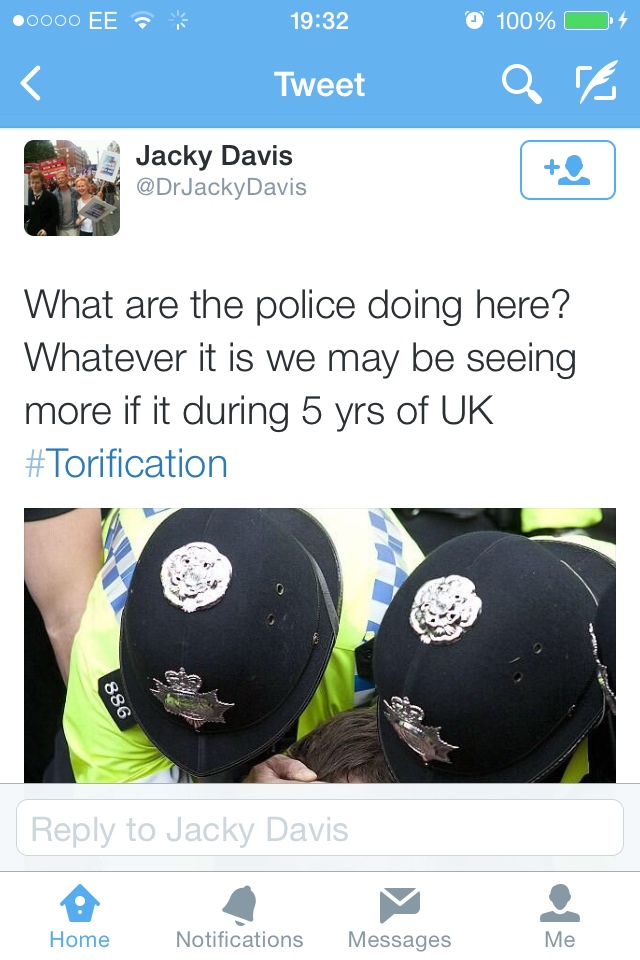Screen dimensions: 640x960
Task: Open the #Torification hashtag
Action: click(x=126, y=463)
